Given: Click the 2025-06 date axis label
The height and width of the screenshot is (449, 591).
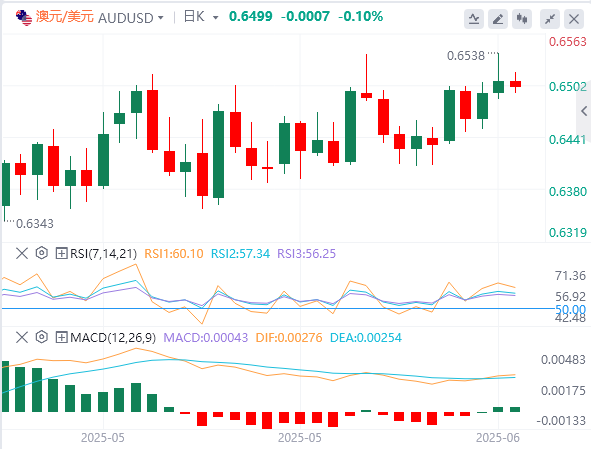Looking at the screenshot, I should [498, 438].
